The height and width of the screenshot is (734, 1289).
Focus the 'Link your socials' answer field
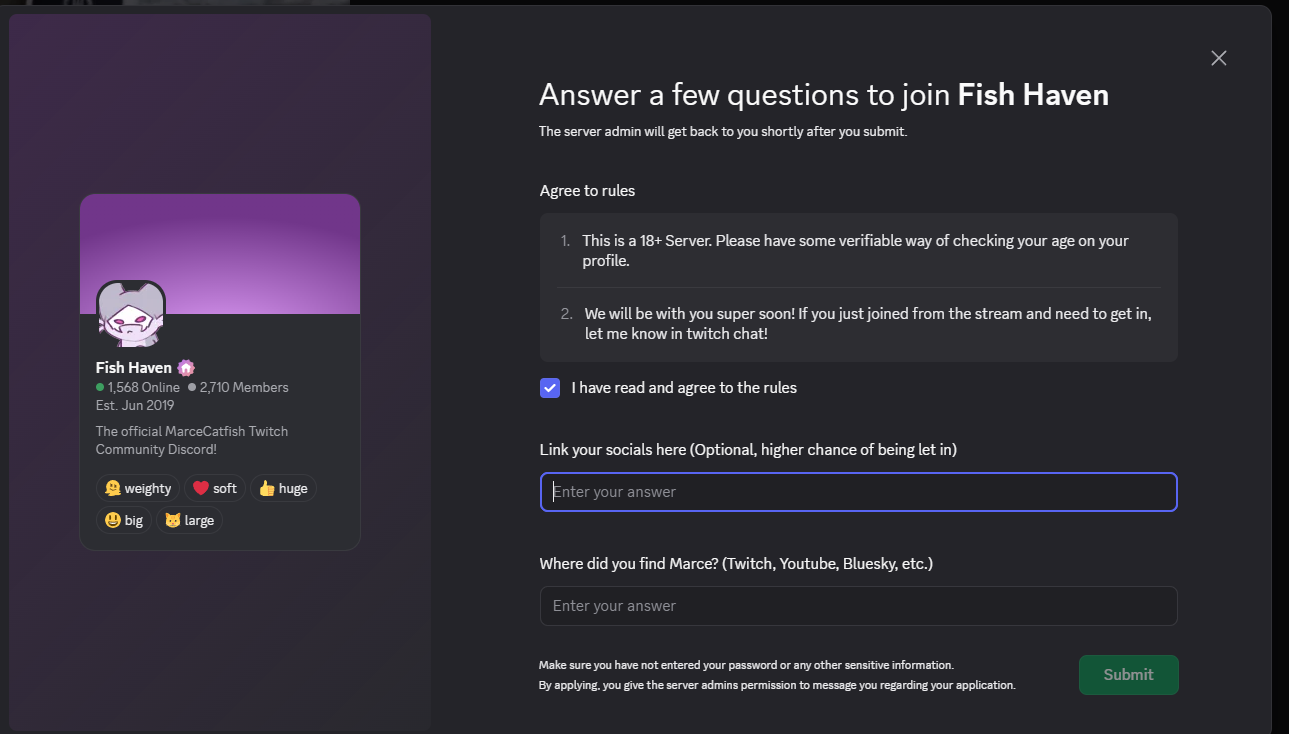click(858, 492)
